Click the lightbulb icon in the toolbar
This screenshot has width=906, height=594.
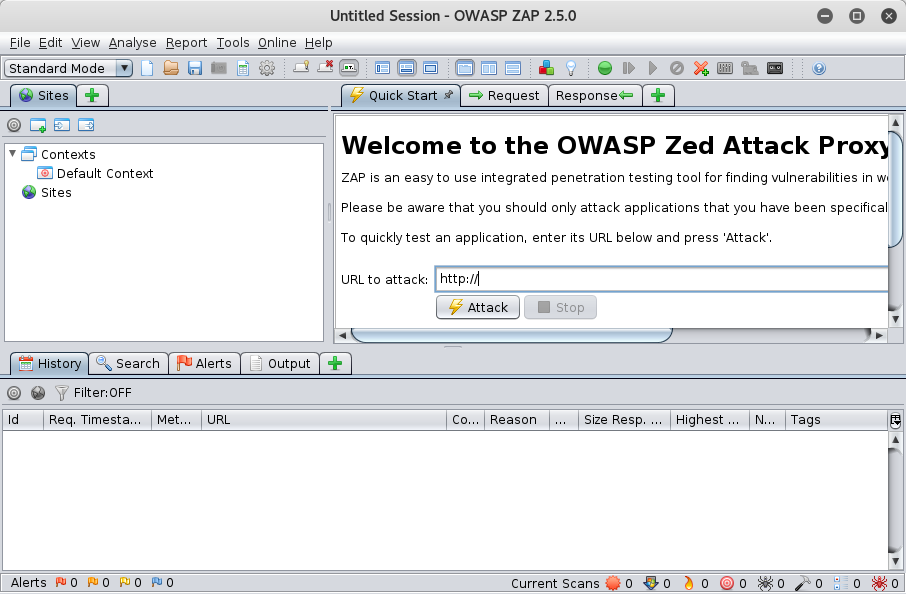click(x=571, y=68)
